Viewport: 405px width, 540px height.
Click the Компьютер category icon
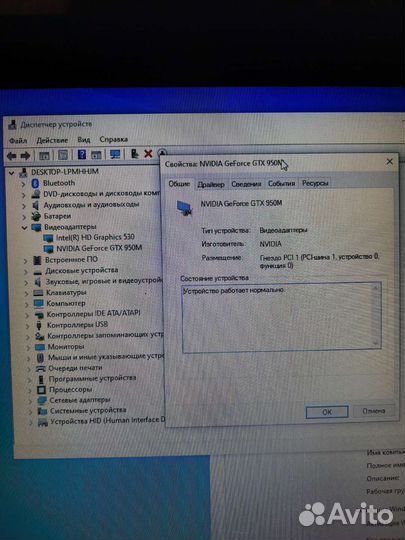pos(39,303)
